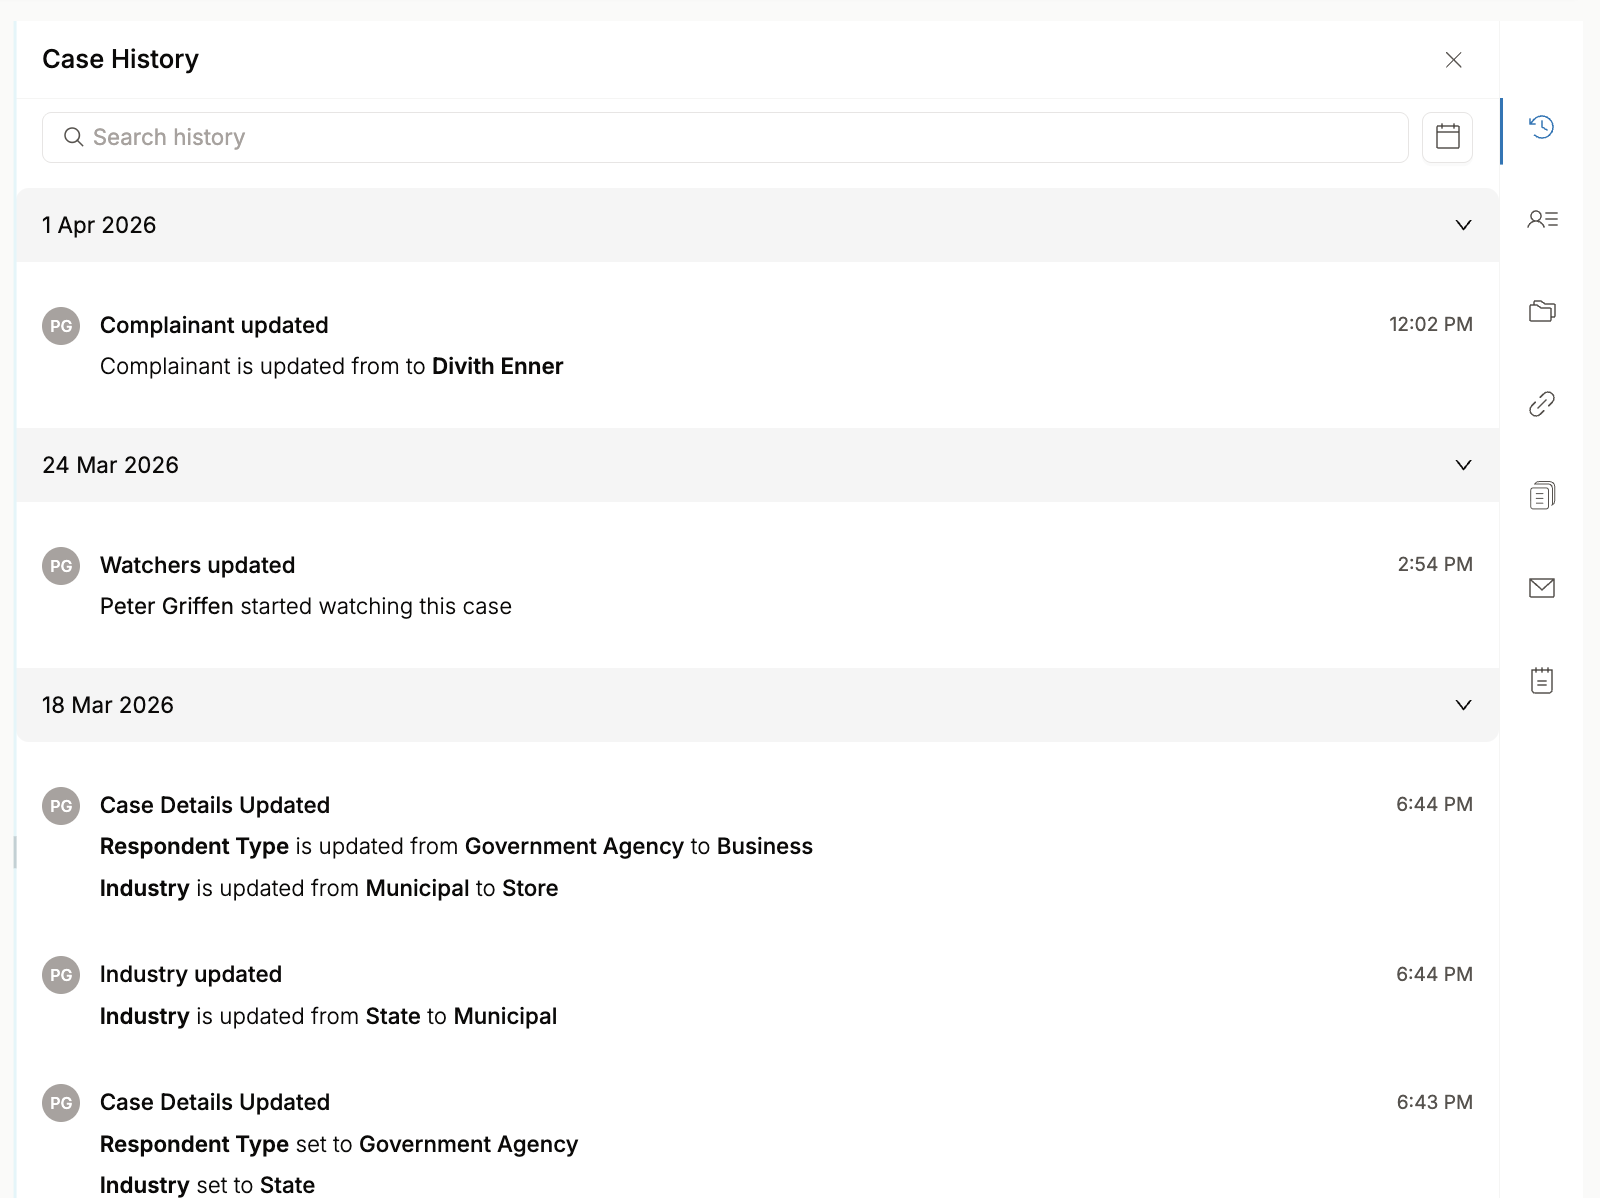This screenshot has height=1198, width=1600.
Task: Click Peter Griffen watcher name
Action: (167, 606)
